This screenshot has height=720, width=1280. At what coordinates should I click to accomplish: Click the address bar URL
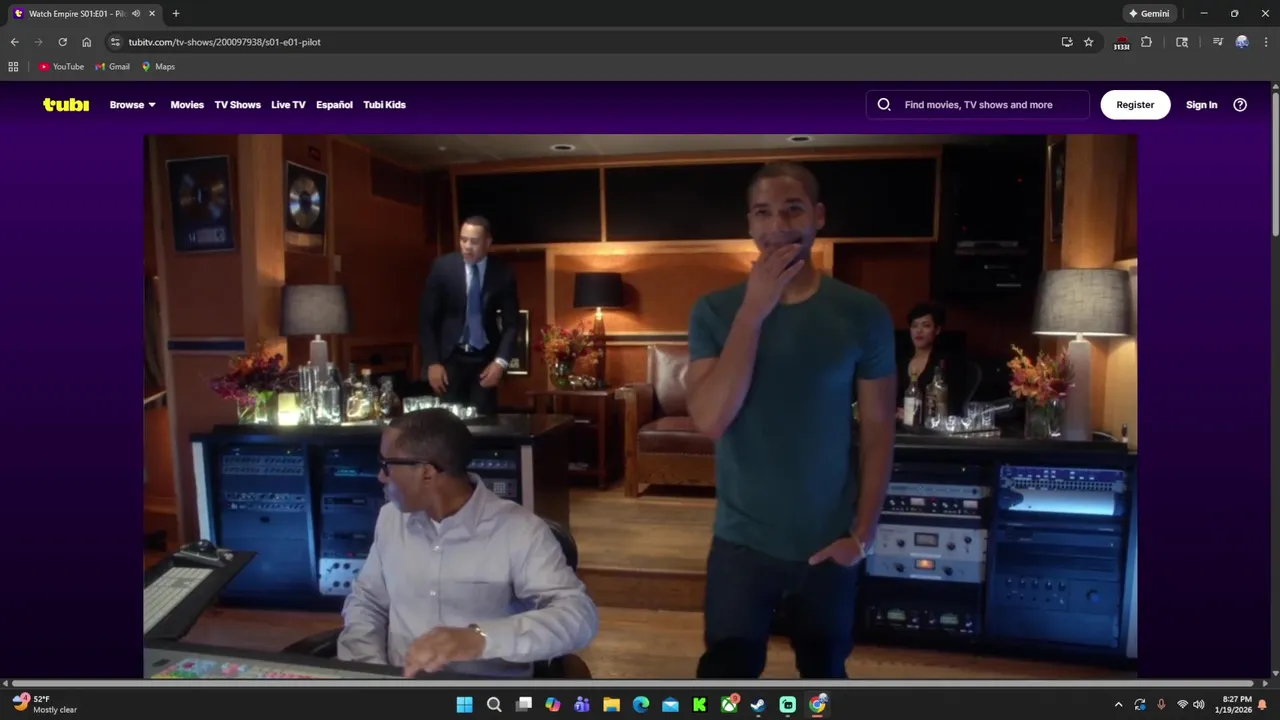click(x=224, y=42)
